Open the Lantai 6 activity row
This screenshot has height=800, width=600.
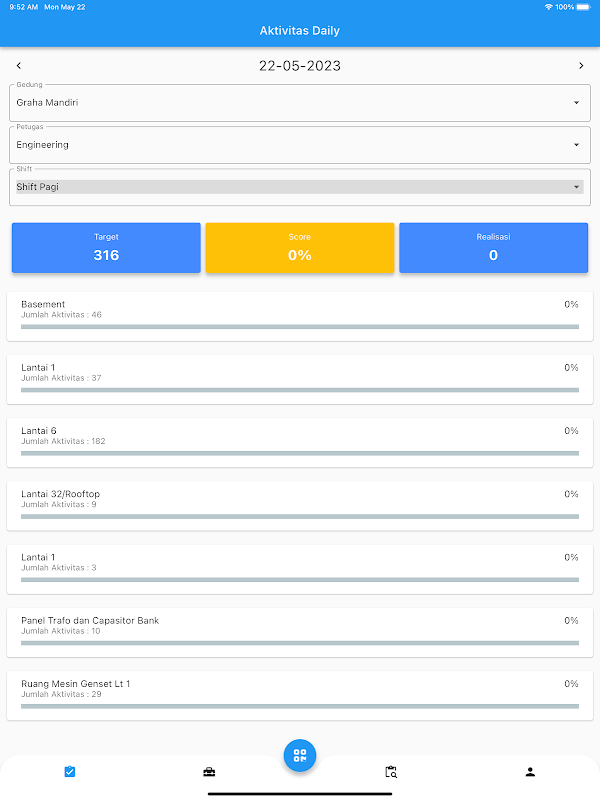[x=300, y=443]
